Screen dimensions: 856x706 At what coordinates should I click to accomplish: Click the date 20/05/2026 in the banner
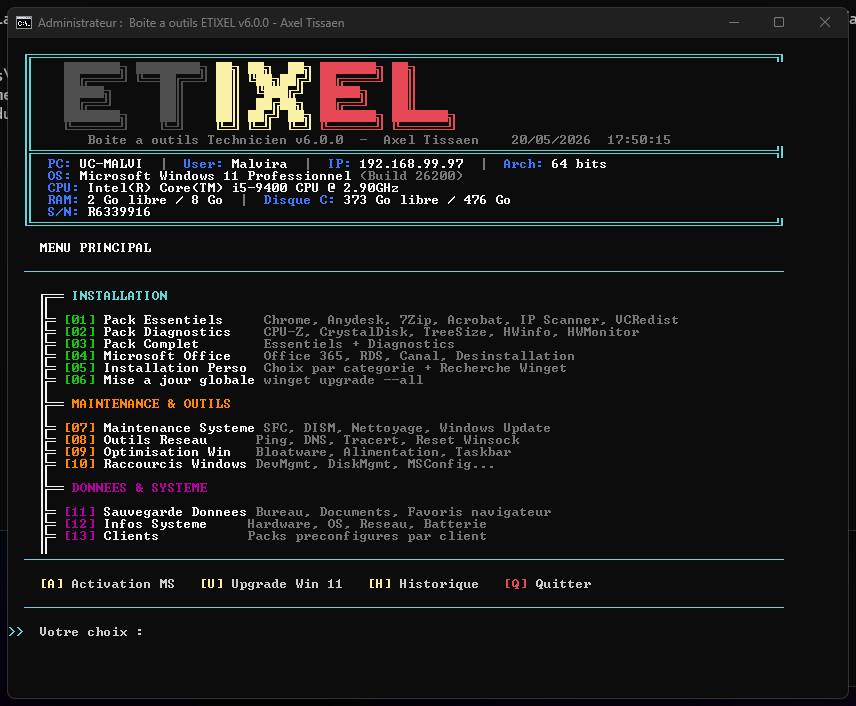[x=550, y=140]
